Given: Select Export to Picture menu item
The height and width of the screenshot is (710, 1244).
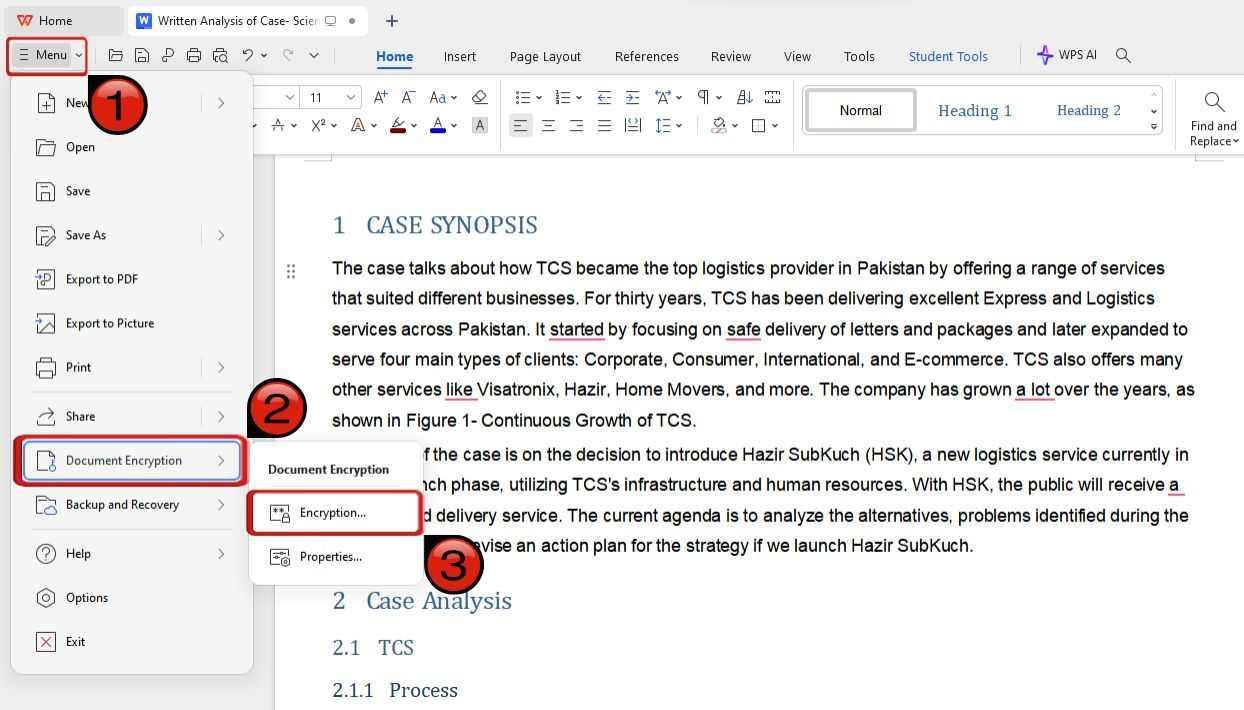Looking at the screenshot, I should (x=131, y=323).
